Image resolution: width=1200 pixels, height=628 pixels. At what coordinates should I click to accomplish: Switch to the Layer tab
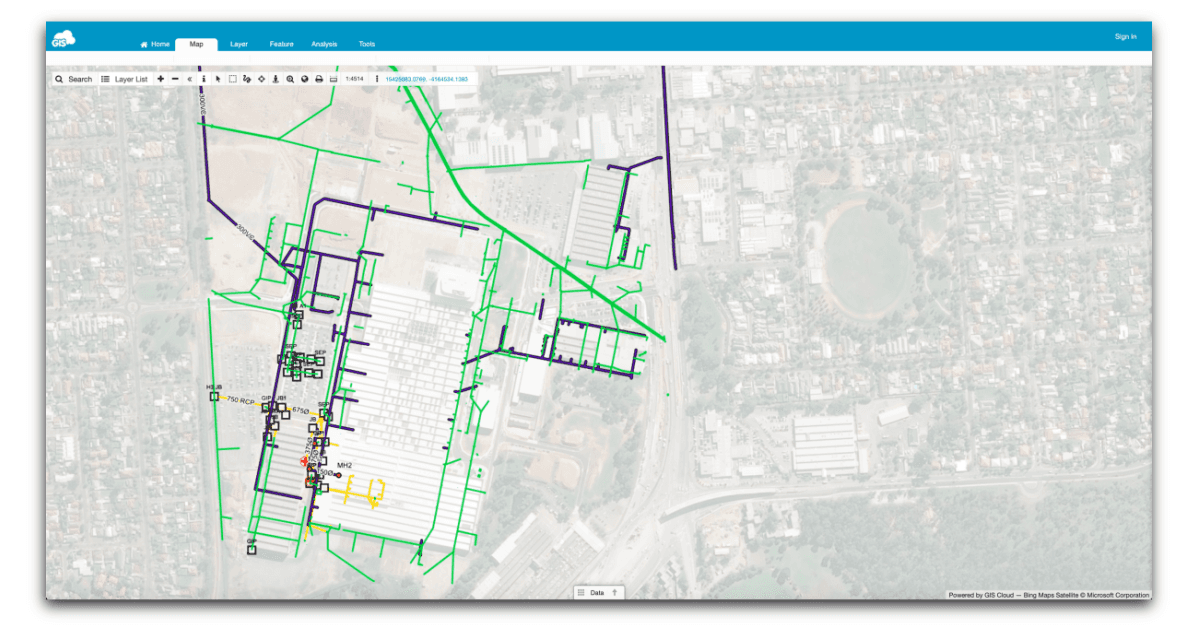click(x=239, y=44)
